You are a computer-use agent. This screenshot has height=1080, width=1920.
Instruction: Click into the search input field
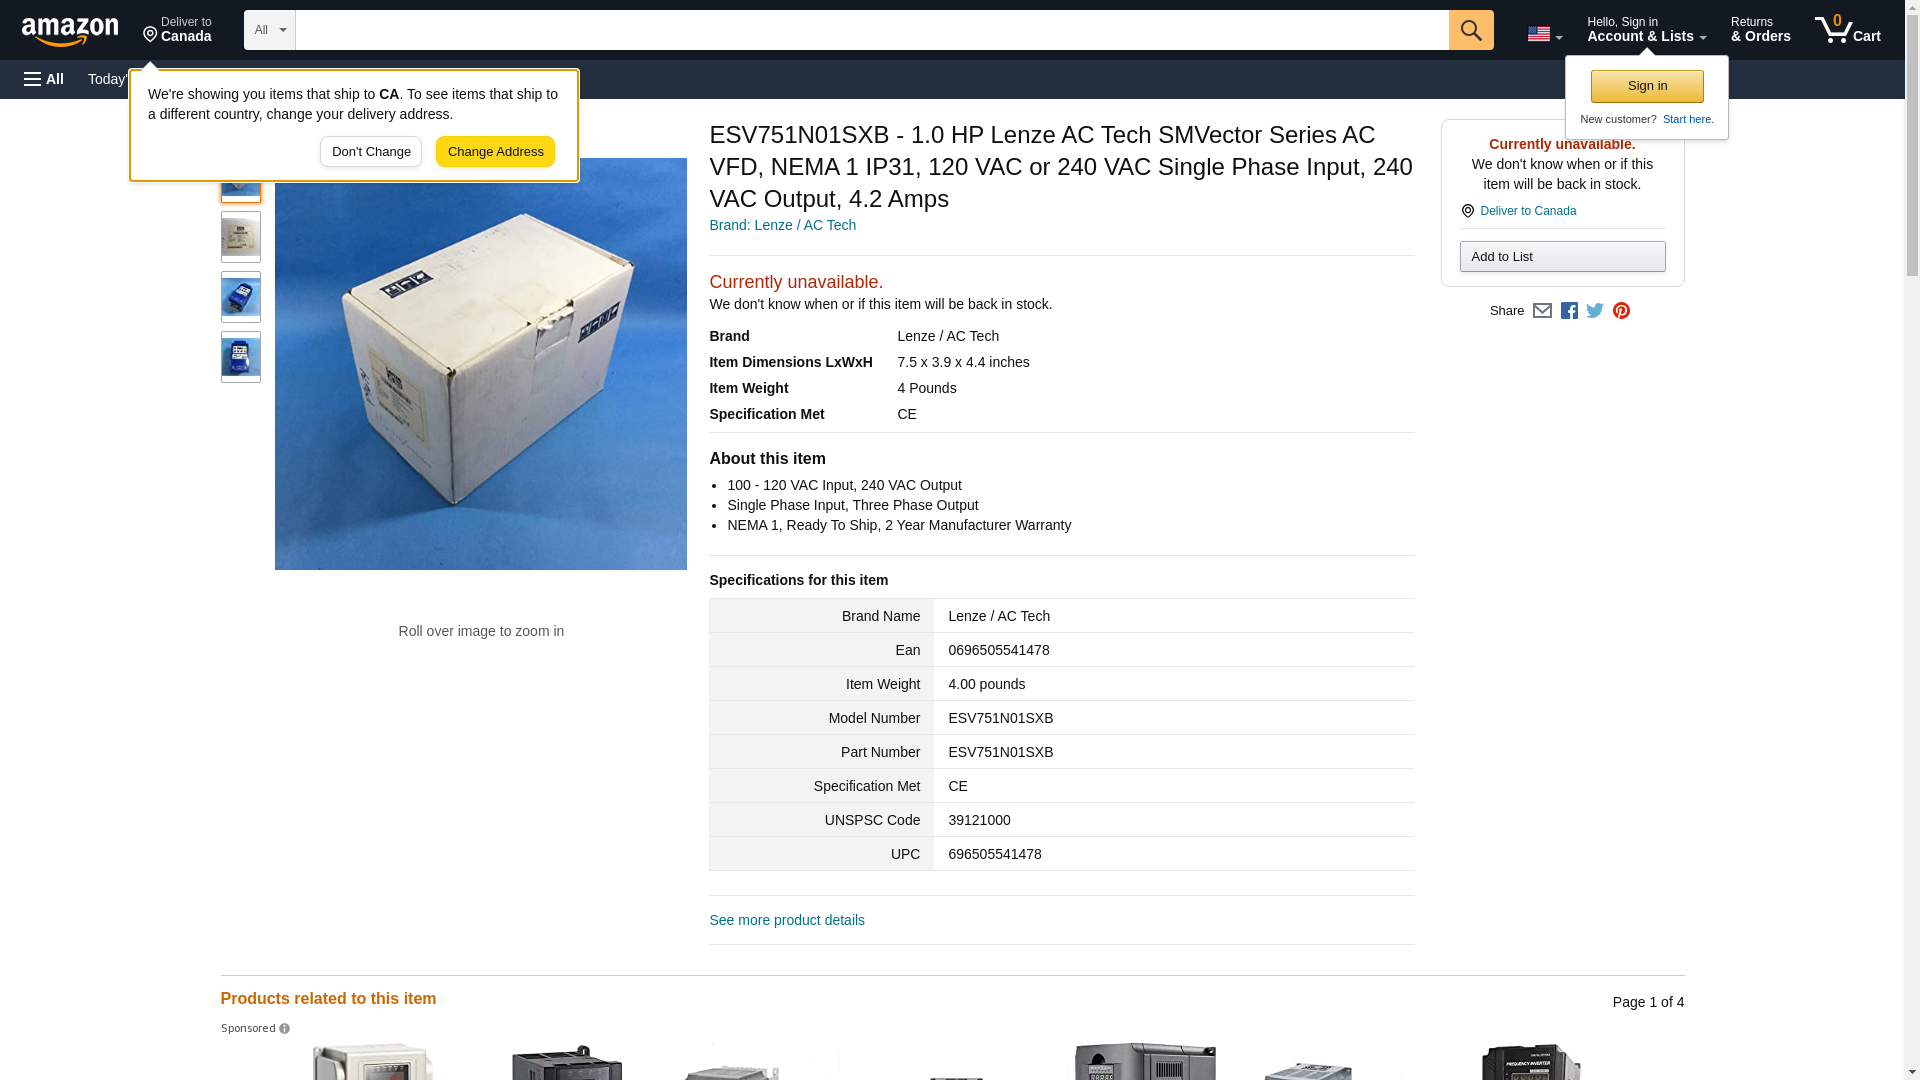point(872,30)
